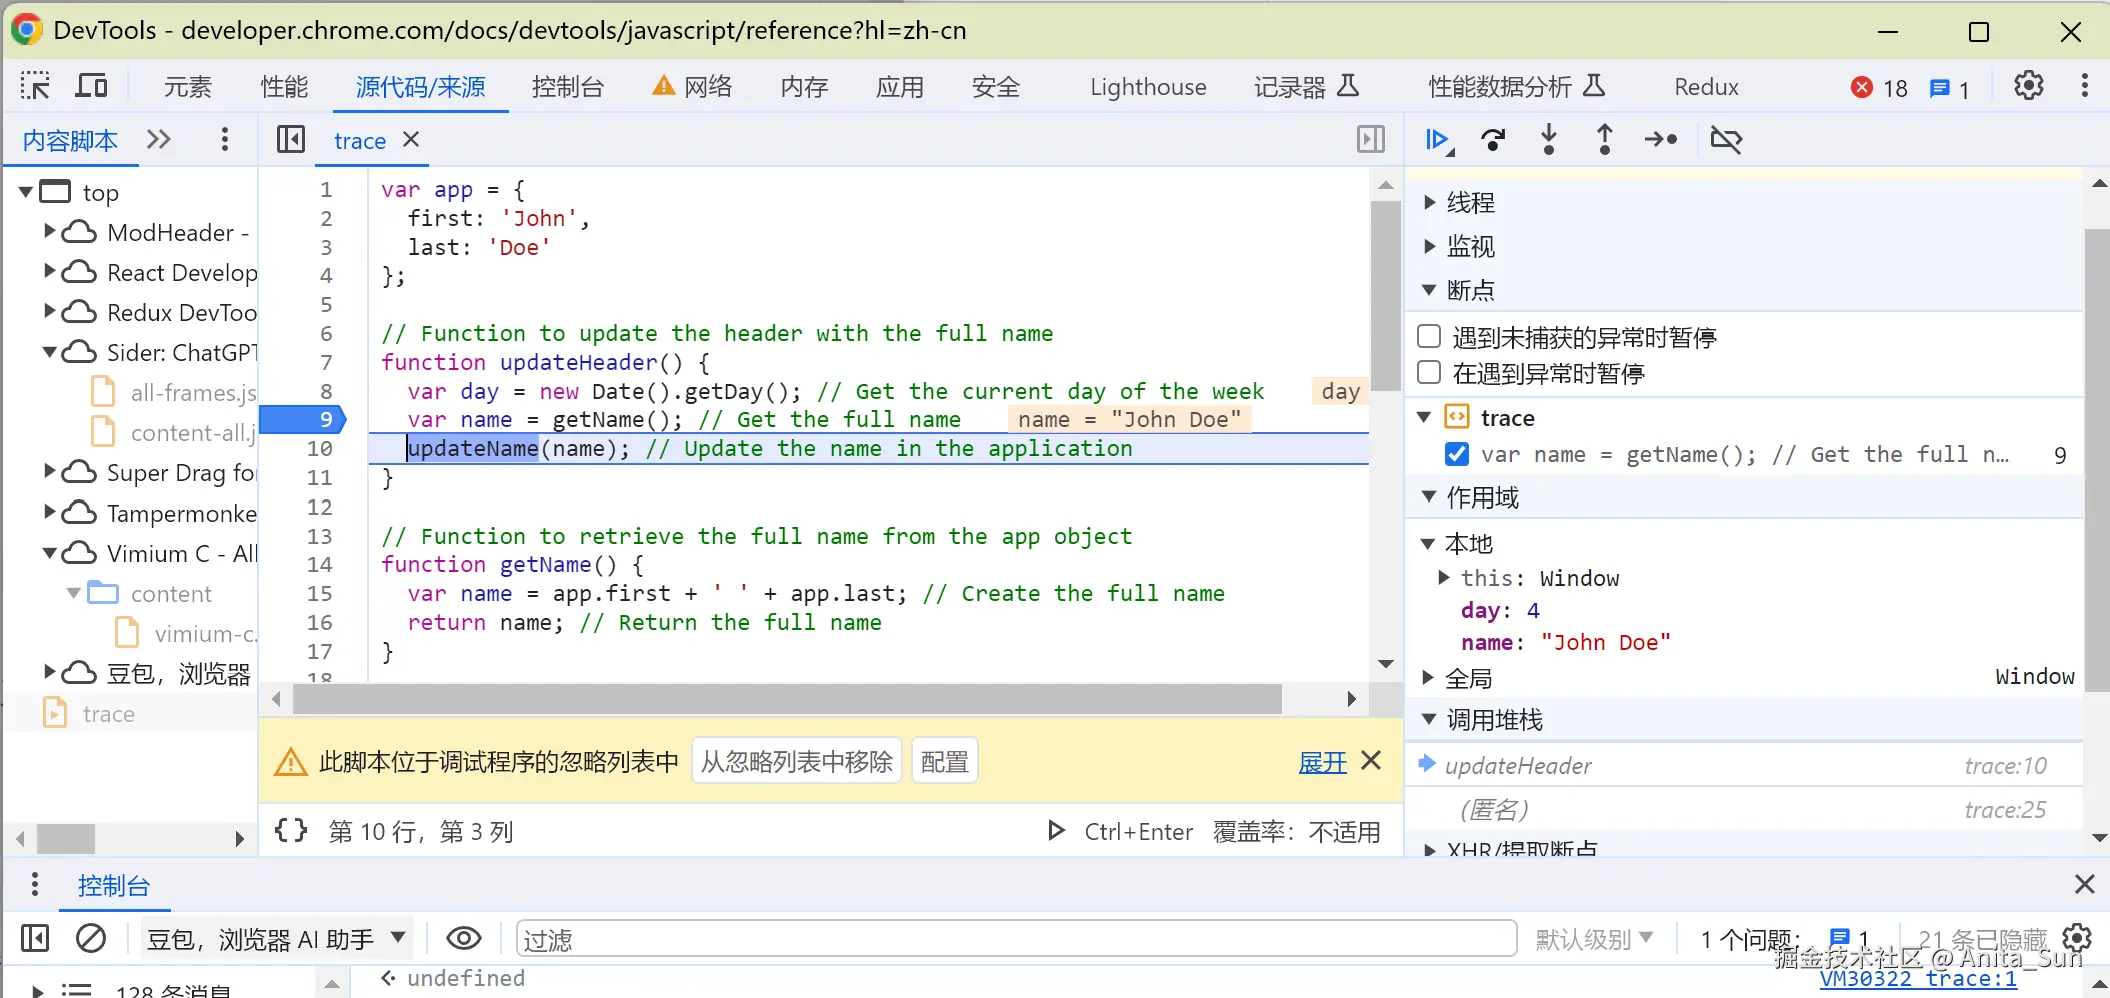Collapse the 调用堆栈 call stack section

point(1430,719)
